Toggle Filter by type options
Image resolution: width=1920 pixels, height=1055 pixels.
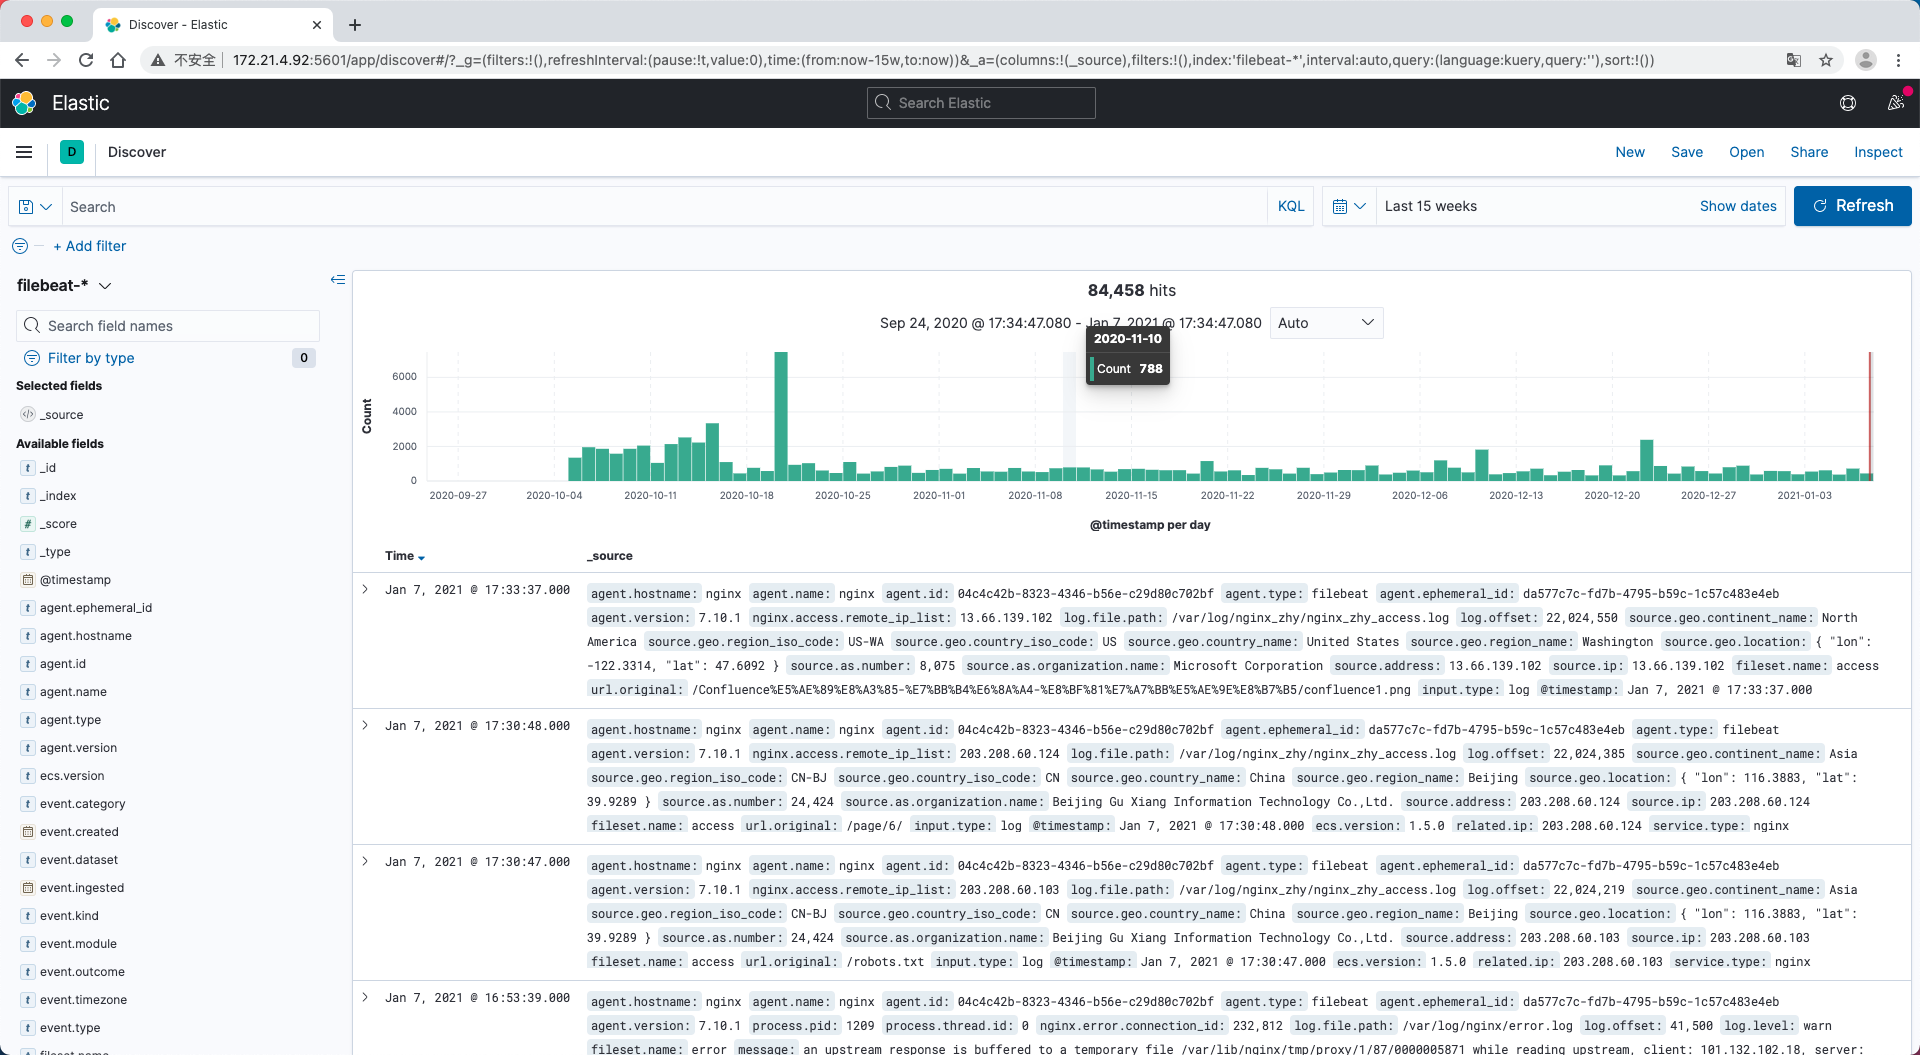[x=91, y=358]
